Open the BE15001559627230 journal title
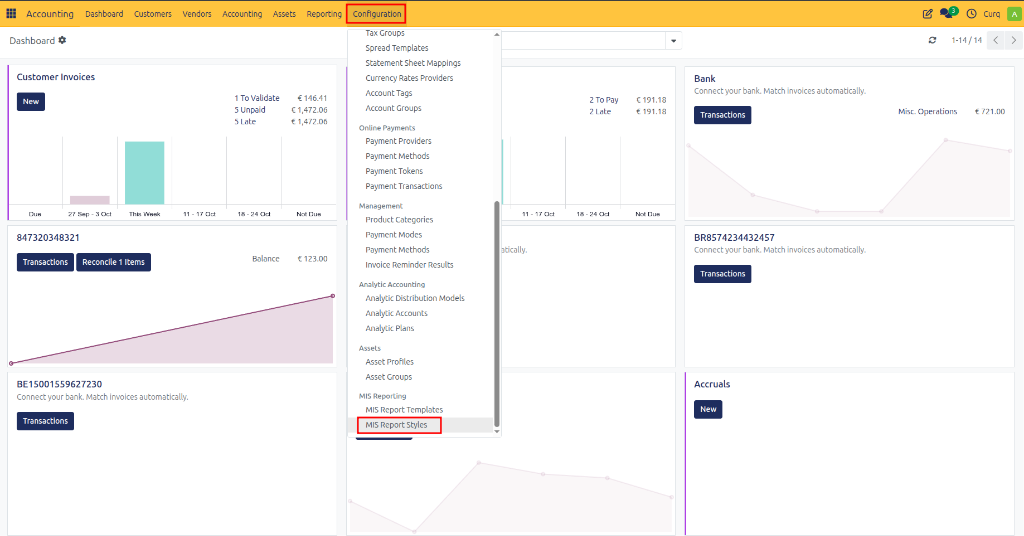The height and width of the screenshot is (536, 1024). pyautogui.click(x=59, y=384)
